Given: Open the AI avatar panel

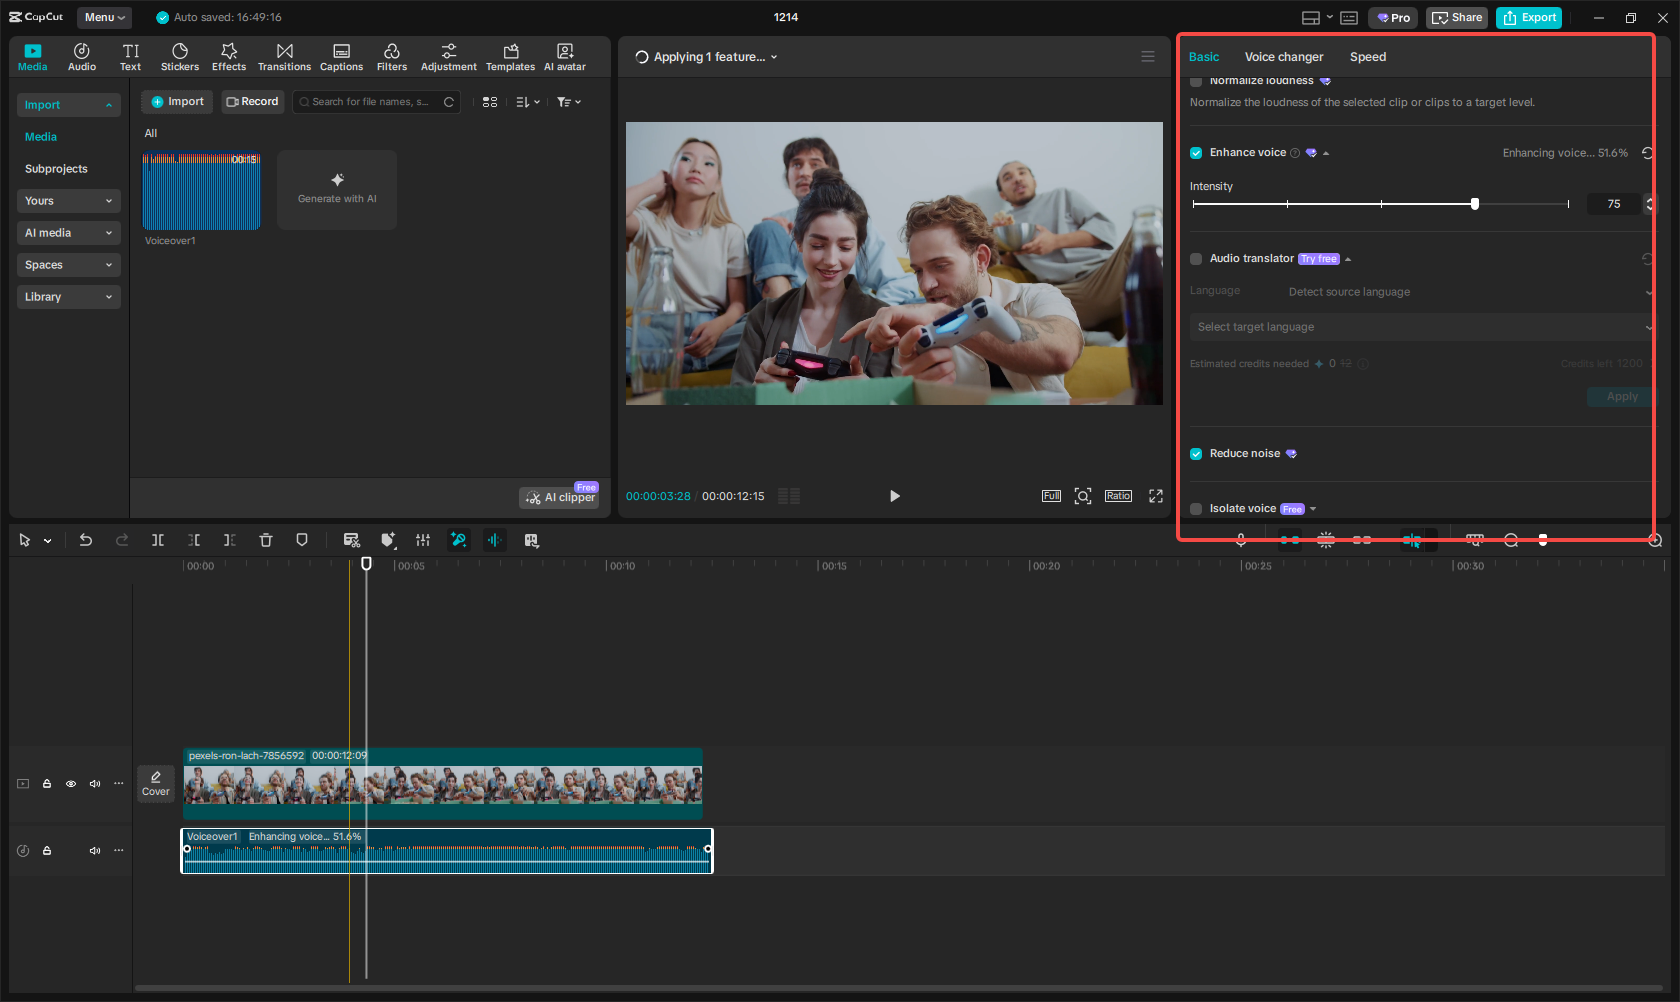Looking at the screenshot, I should (x=565, y=57).
